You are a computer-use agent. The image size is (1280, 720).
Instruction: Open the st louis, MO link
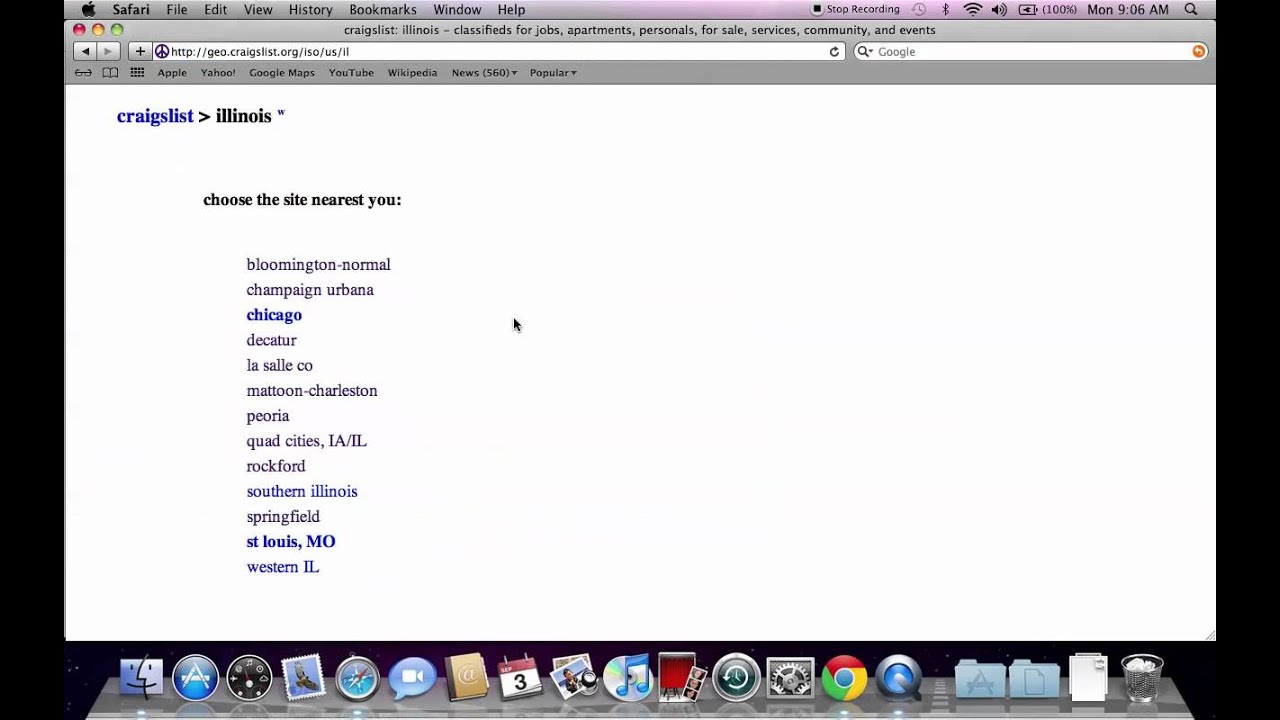click(291, 542)
